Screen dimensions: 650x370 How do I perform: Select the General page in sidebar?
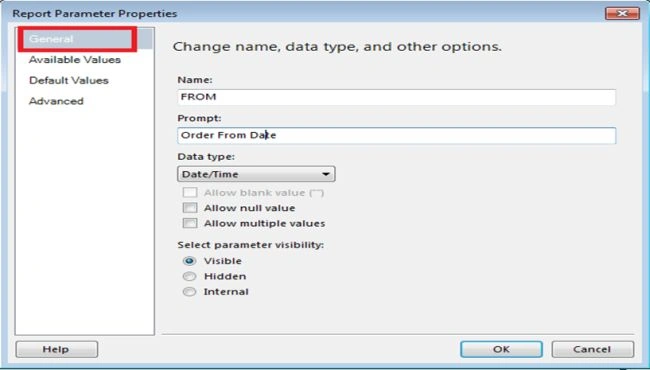[85, 39]
